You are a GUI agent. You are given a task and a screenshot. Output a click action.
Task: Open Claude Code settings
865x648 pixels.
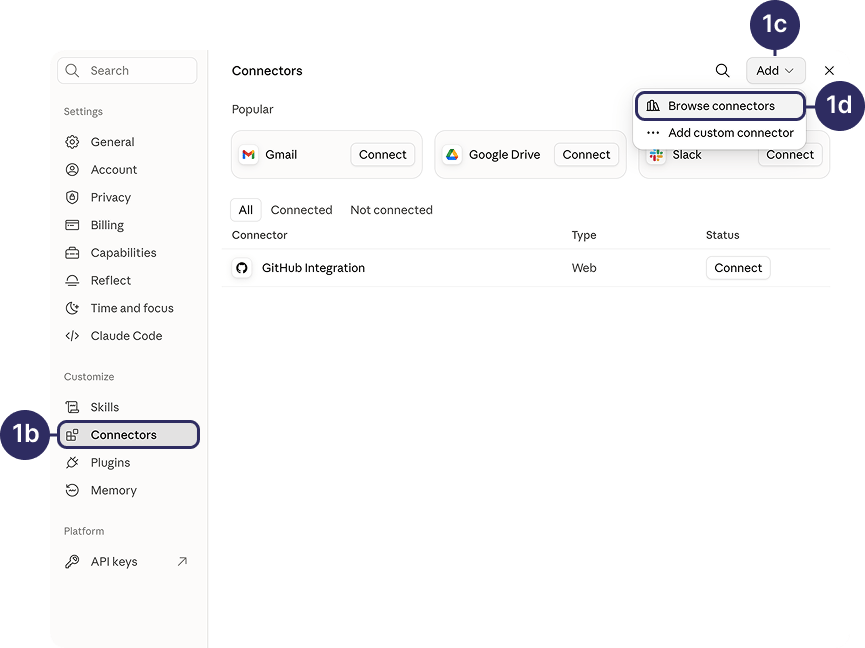coord(127,336)
